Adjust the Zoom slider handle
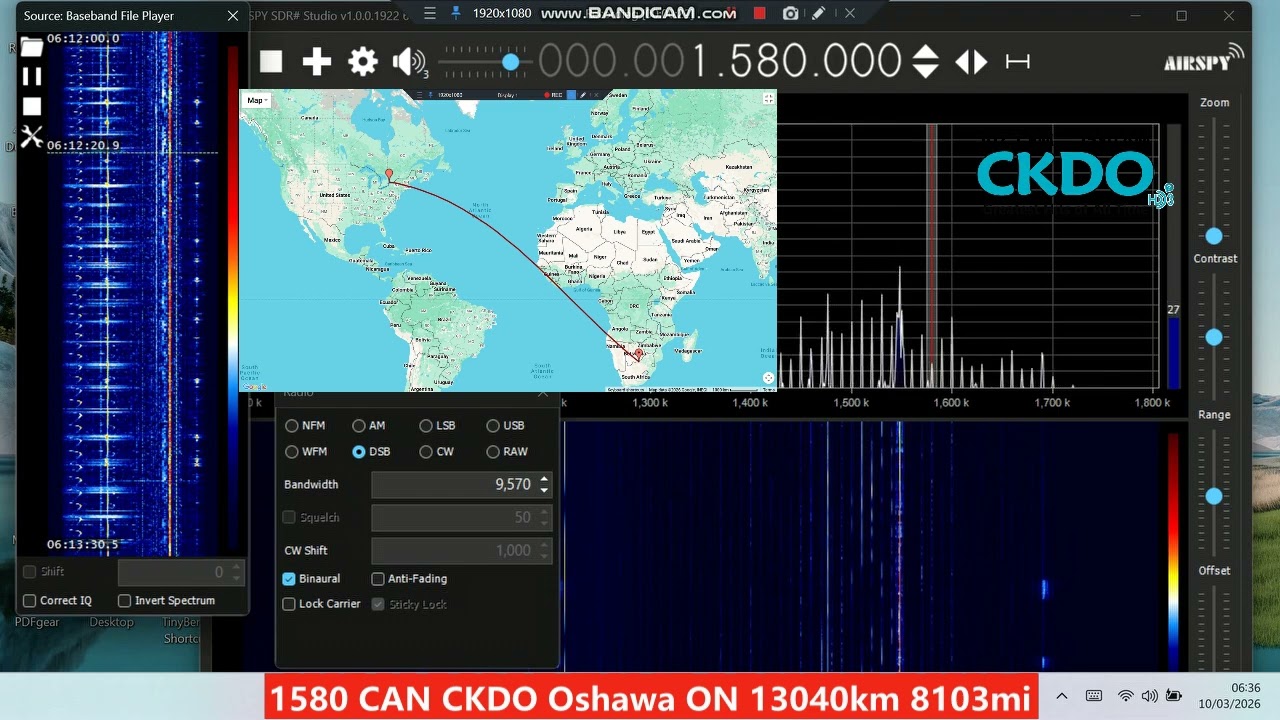The height and width of the screenshot is (720, 1280). (x=1214, y=236)
